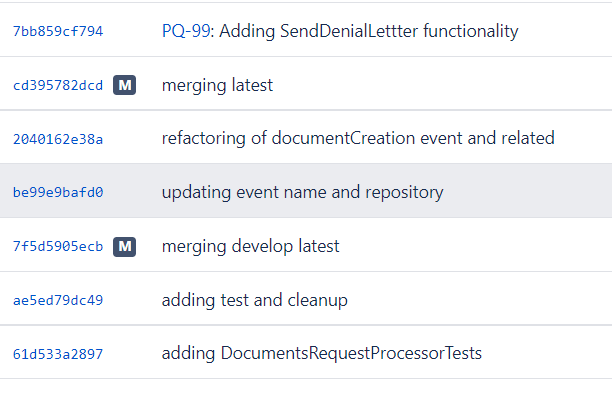Click 'refactoring of documentCreation event and related' message
612x394 pixels.
358,139
